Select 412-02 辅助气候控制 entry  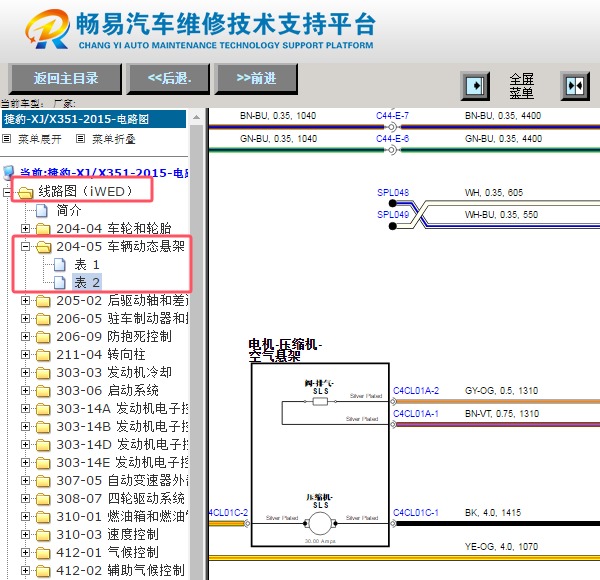121,570
